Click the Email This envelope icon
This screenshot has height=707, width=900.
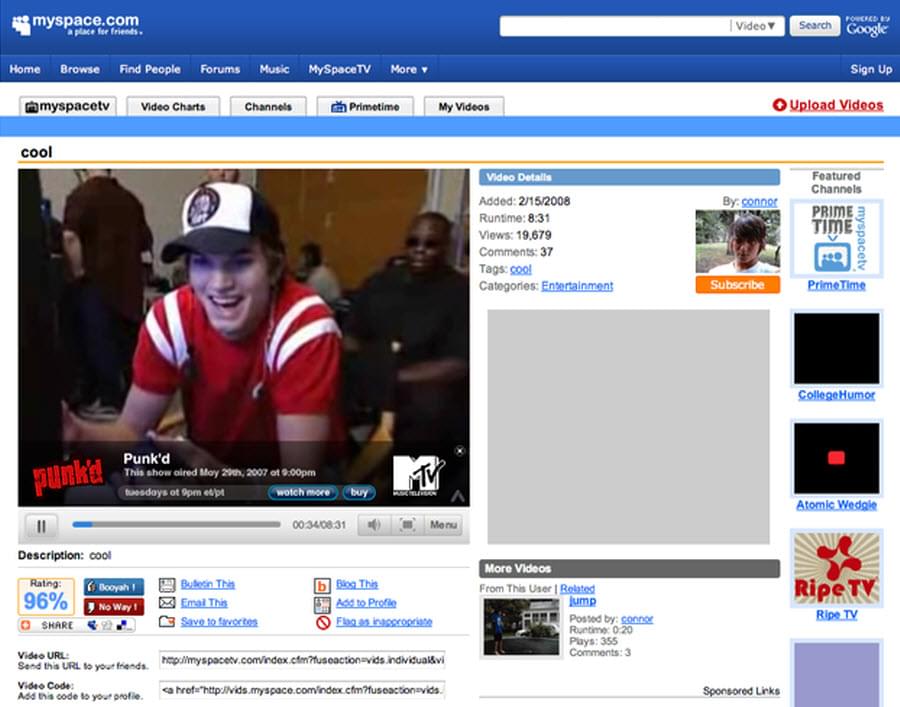pos(167,603)
